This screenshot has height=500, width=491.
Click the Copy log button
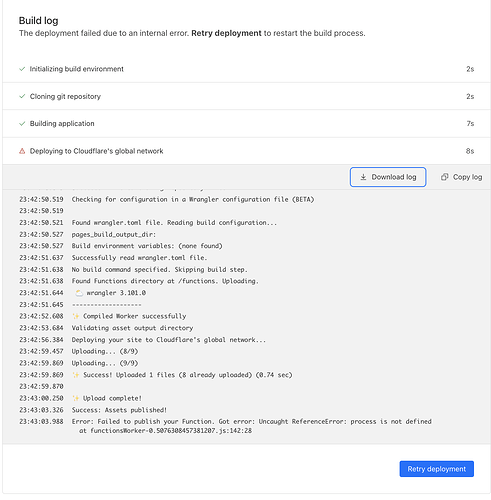click(x=461, y=177)
